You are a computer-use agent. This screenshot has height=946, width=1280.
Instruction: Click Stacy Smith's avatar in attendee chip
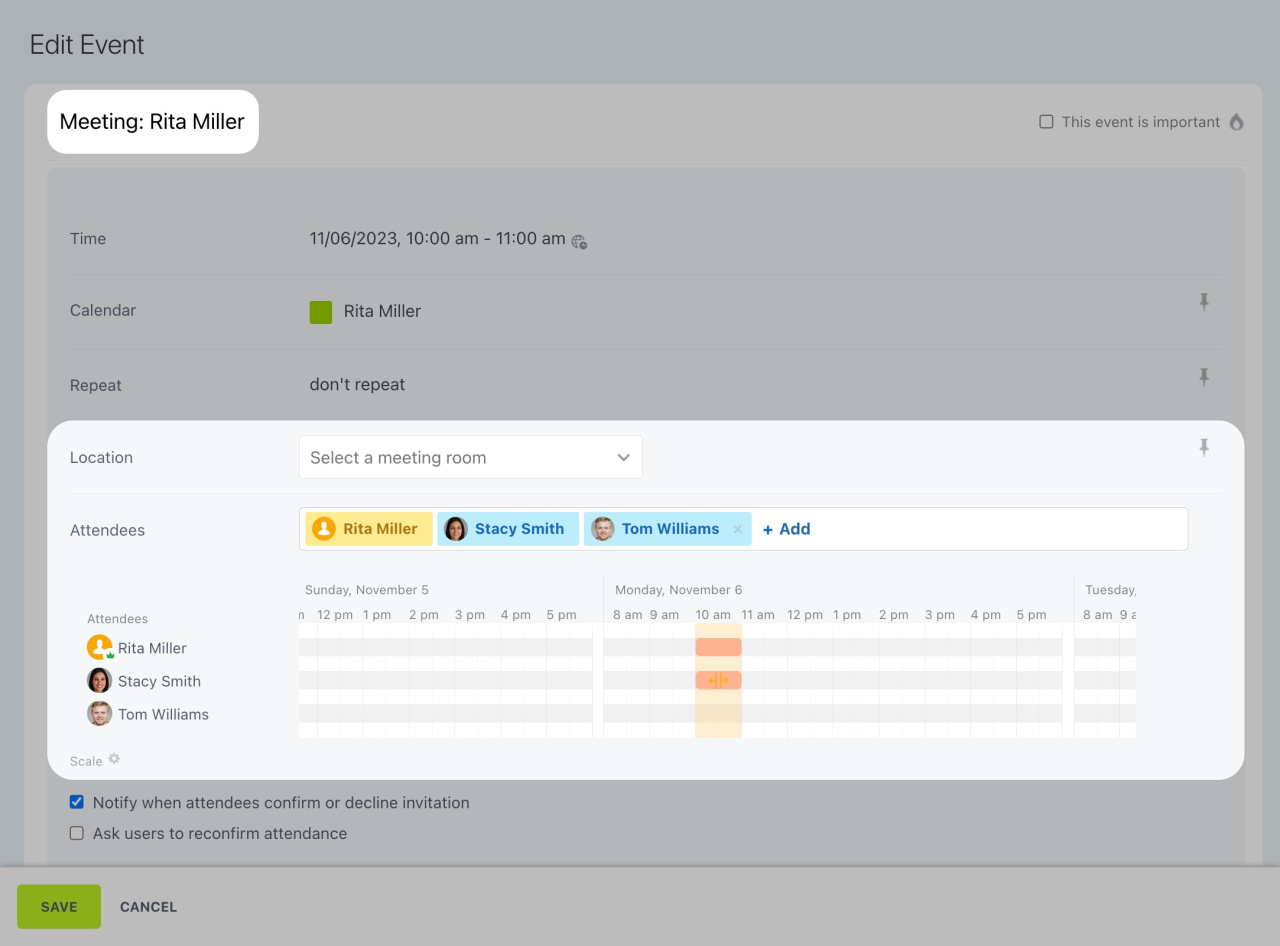pos(456,529)
